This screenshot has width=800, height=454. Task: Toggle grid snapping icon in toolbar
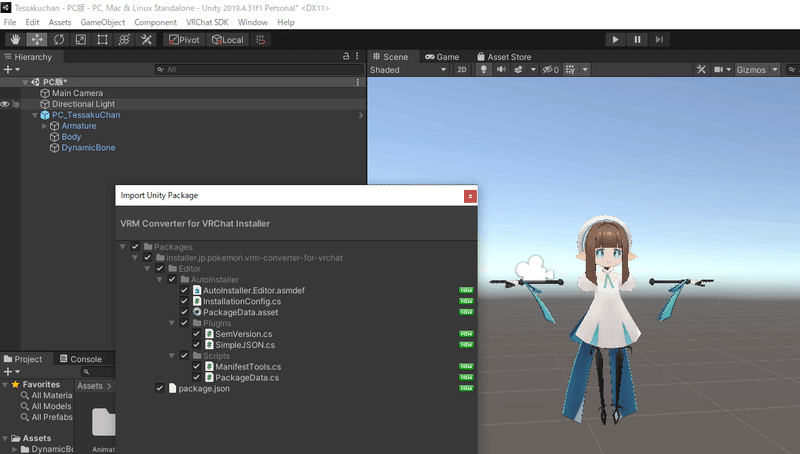tap(260, 40)
